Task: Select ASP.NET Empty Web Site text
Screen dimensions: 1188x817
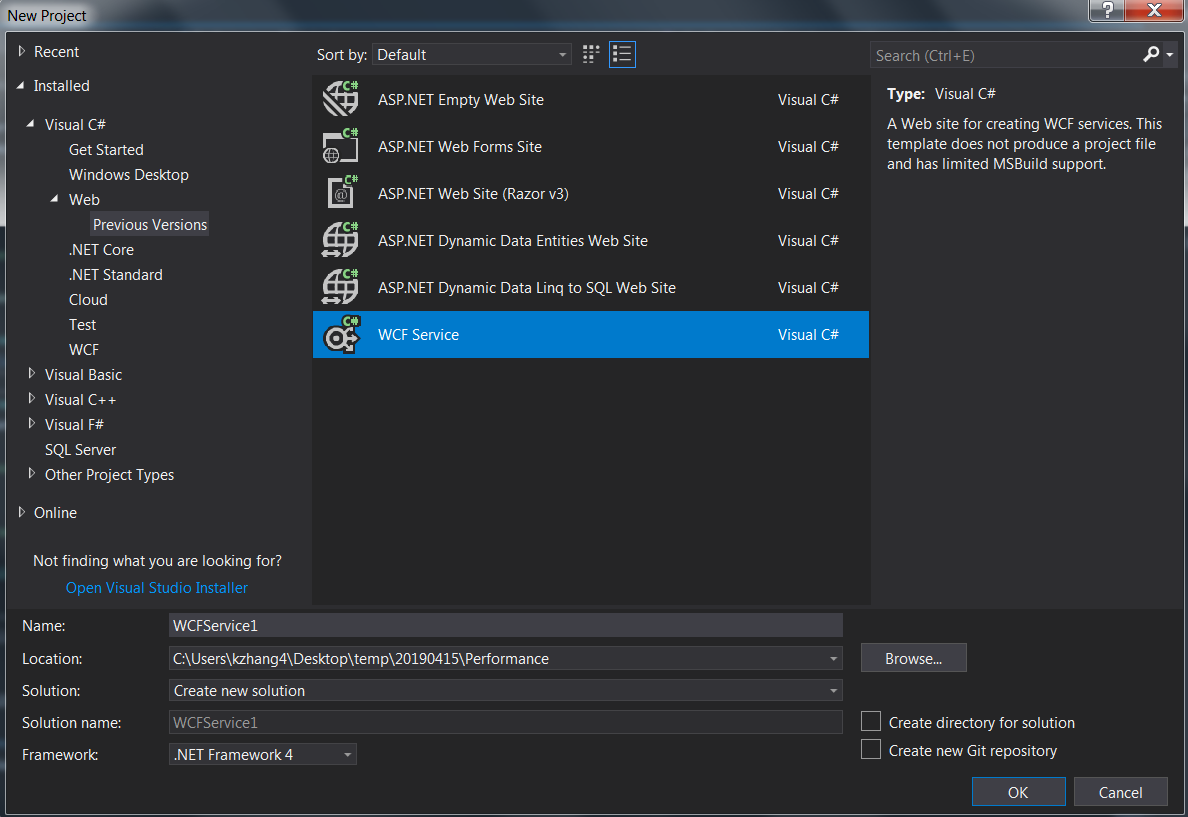Action: point(461,100)
